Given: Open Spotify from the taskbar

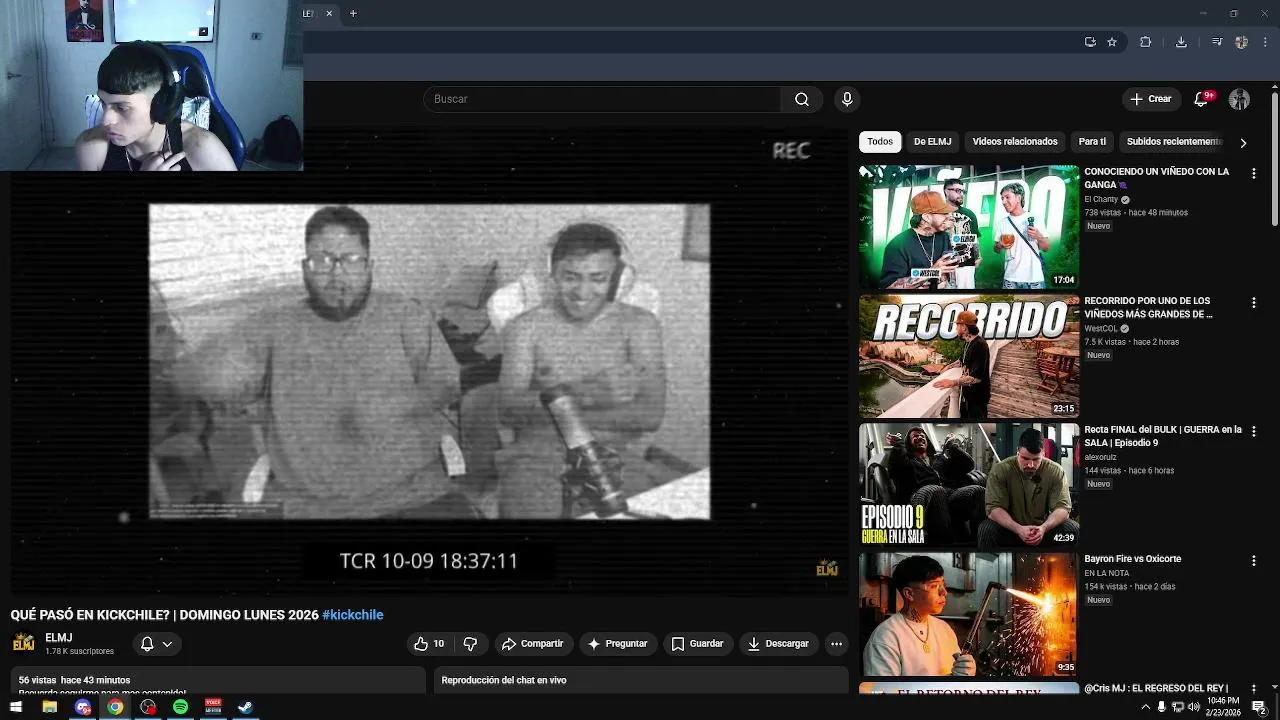Looking at the screenshot, I should click(x=180, y=707).
